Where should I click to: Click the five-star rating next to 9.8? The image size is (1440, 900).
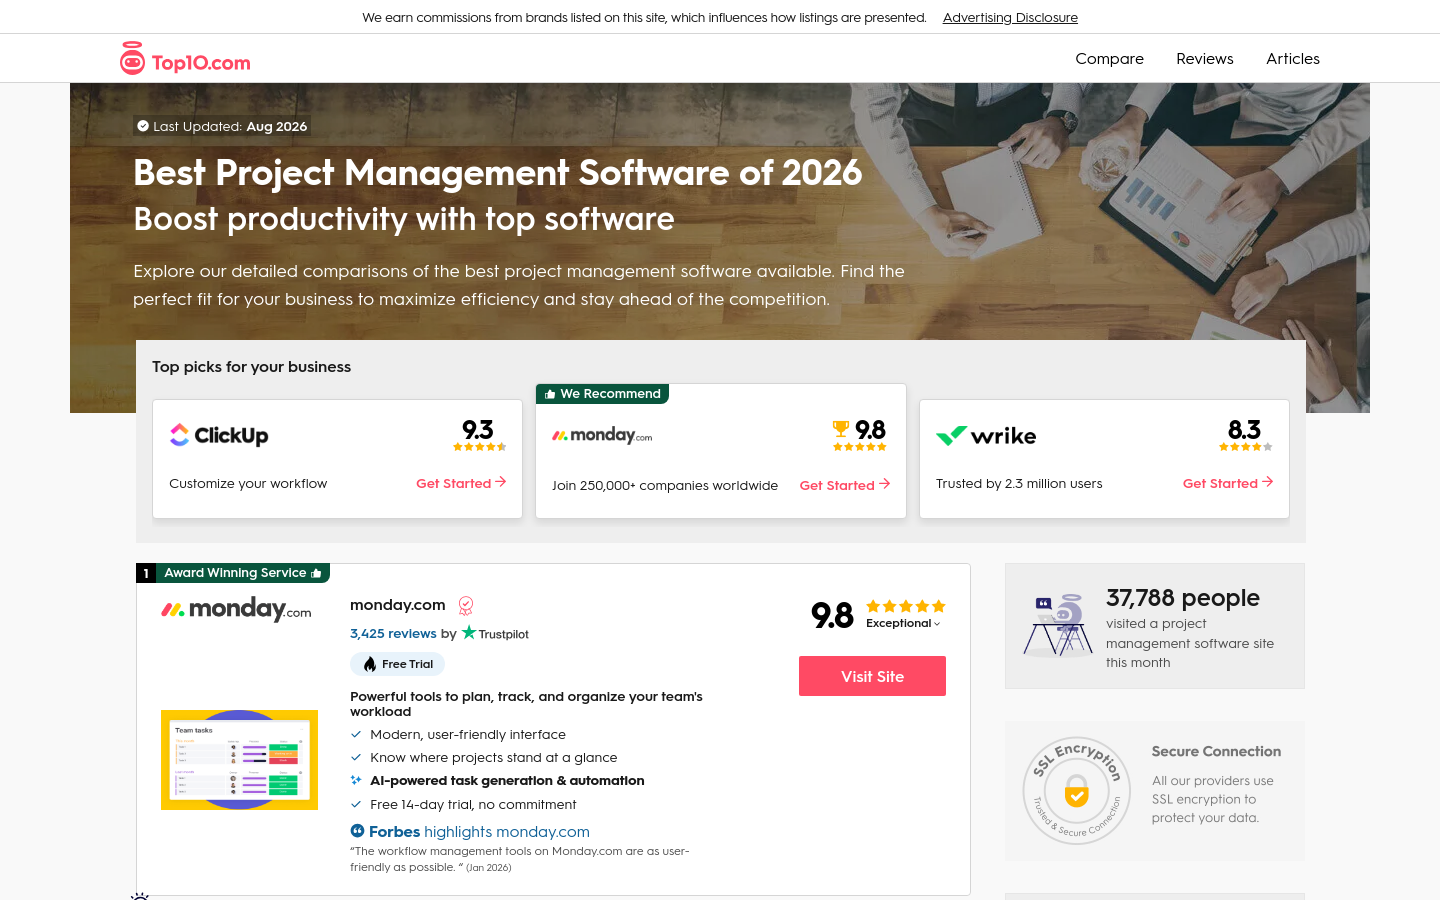905,606
